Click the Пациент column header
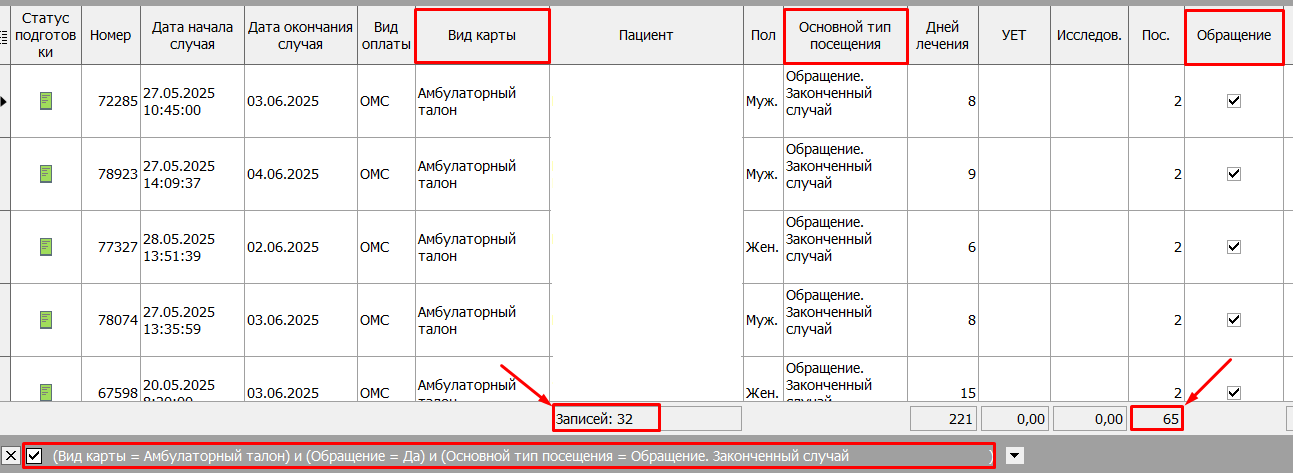 [x=646, y=35]
